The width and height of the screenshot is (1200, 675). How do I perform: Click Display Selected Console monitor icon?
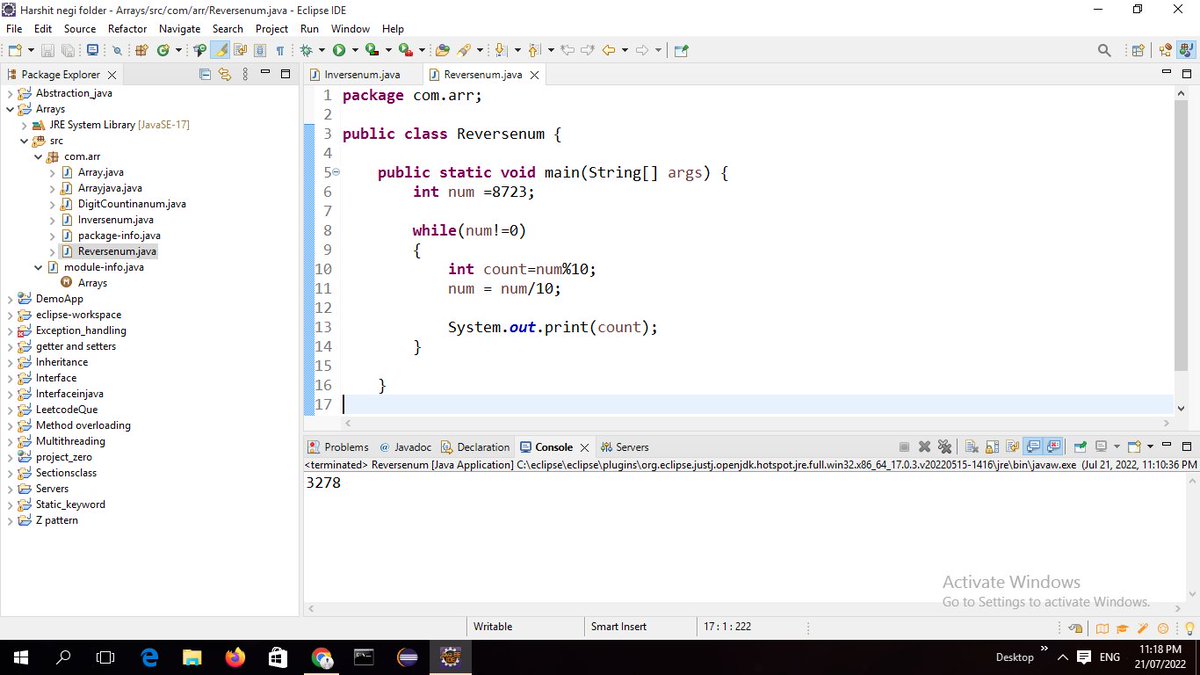click(1101, 447)
